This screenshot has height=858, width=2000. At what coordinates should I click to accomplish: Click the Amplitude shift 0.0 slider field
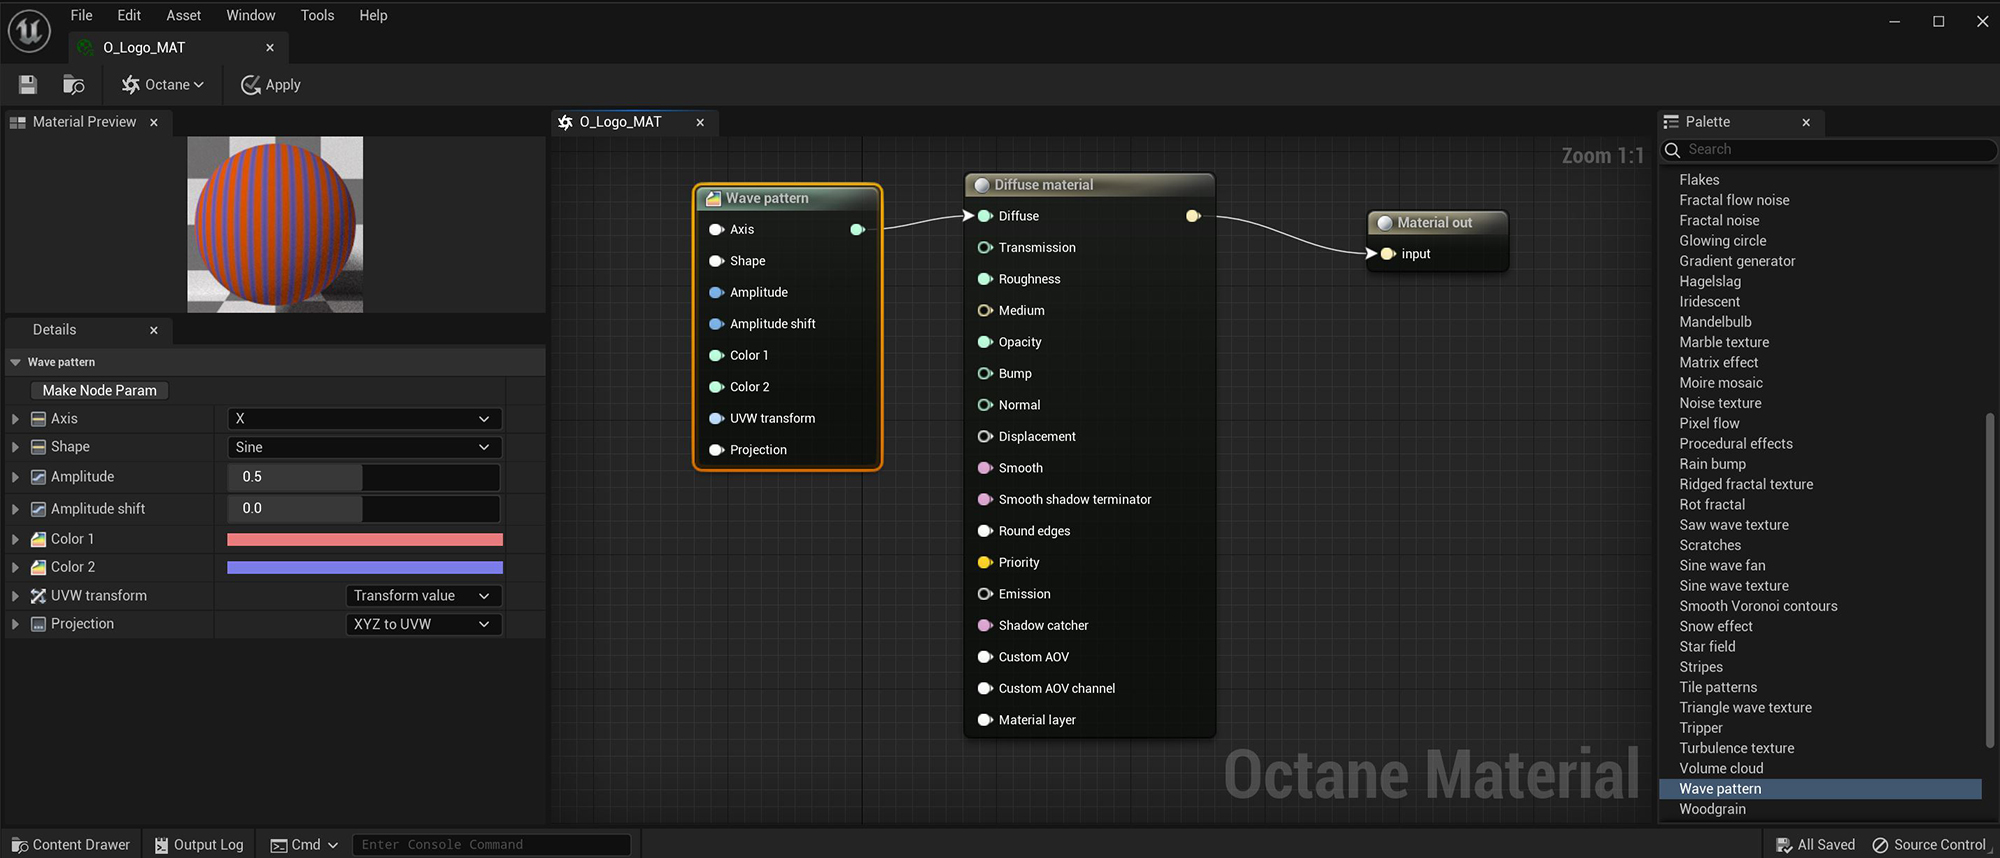tap(364, 509)
